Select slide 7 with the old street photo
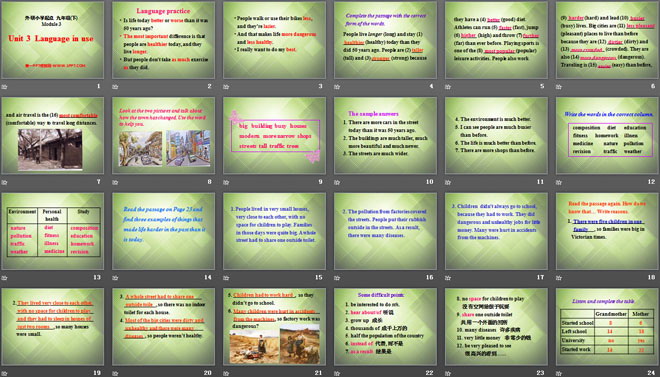The image size is (660, 377). pyautogui.click(x=53, y=135)
